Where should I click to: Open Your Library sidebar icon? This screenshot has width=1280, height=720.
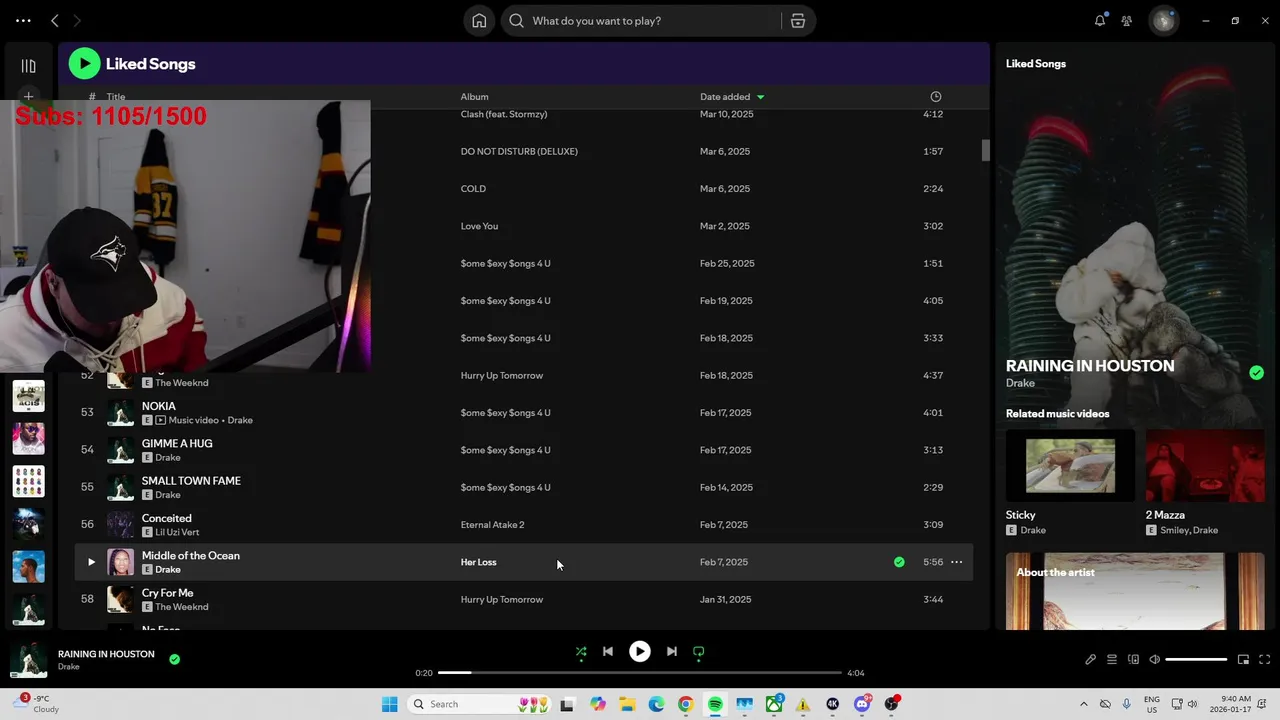tap(28, 66)
